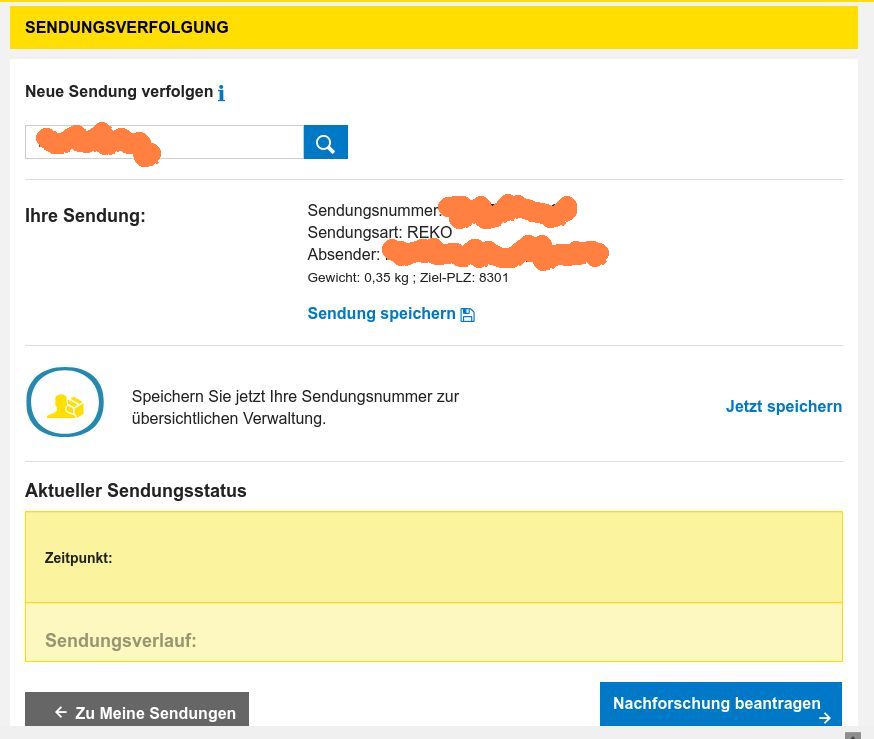Click the Ihre Sendung label

(85, 215)
